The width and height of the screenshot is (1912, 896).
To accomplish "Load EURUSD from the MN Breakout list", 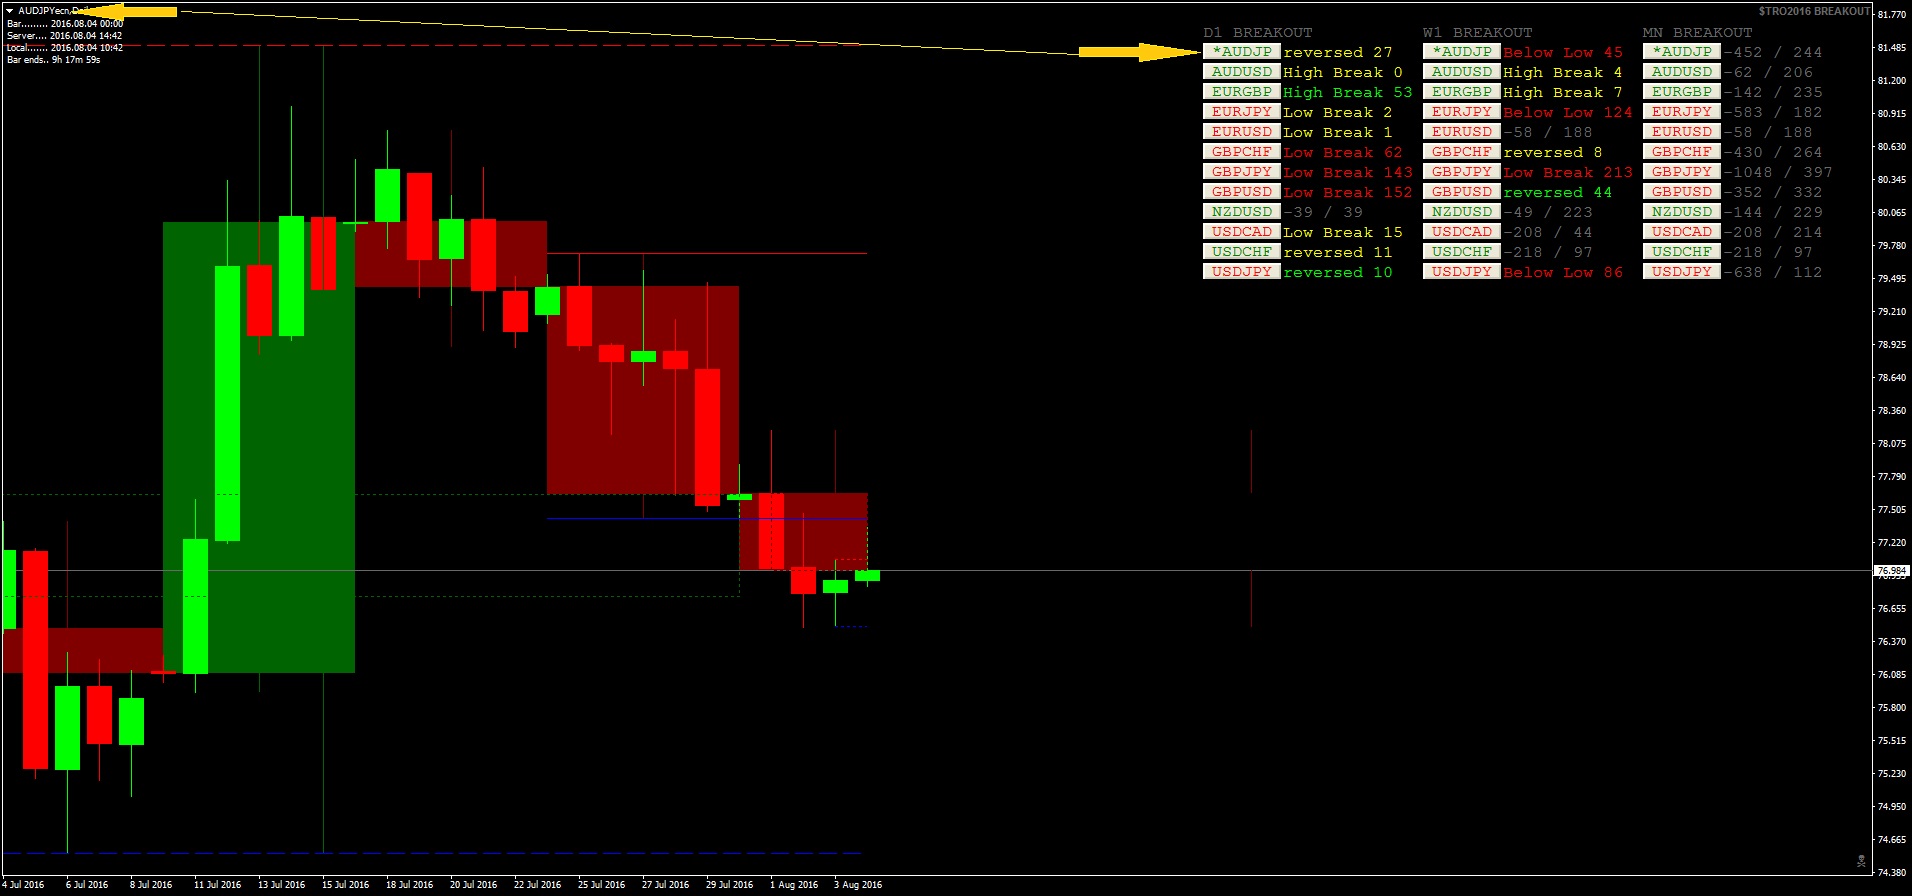I will pos(1681,132).
